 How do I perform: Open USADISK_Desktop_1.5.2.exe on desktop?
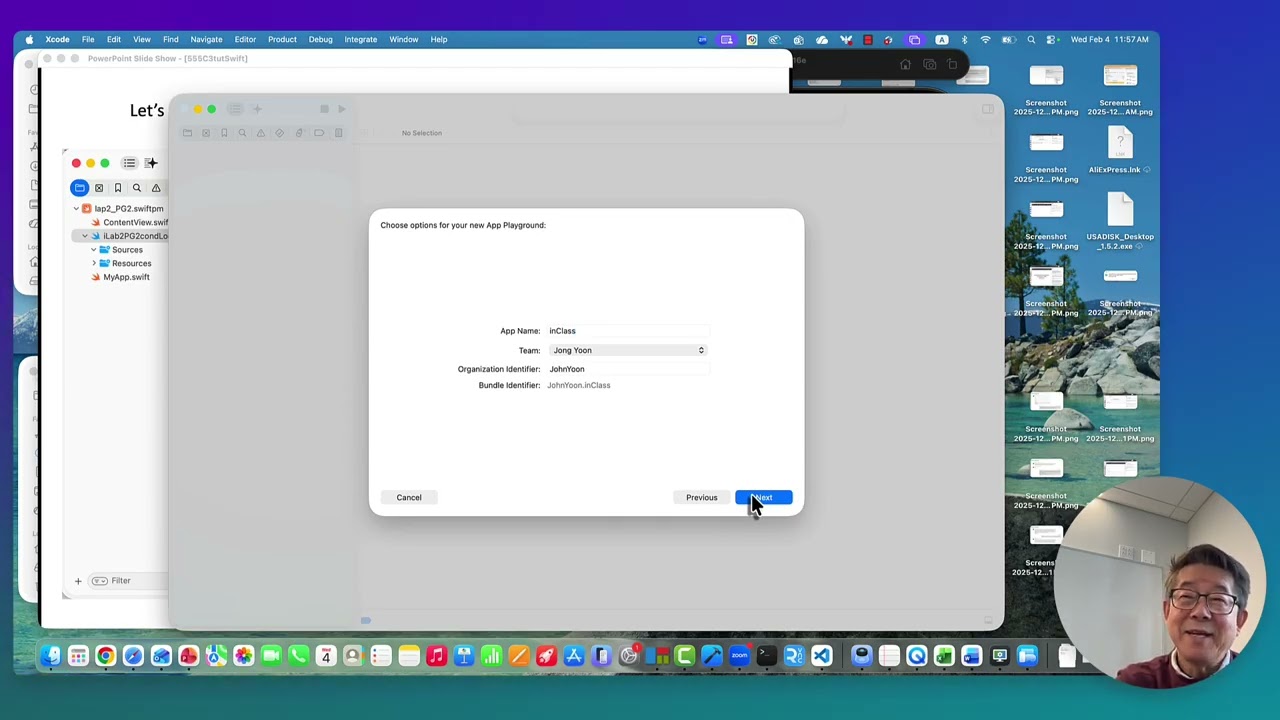tap(1120, 223)
